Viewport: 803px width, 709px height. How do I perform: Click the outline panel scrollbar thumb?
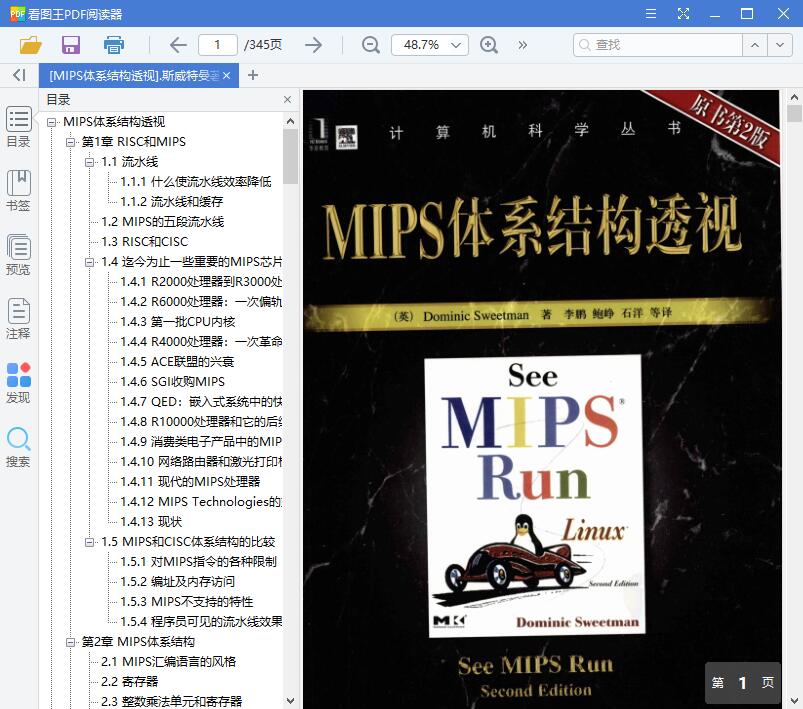[x=290, y=156]
